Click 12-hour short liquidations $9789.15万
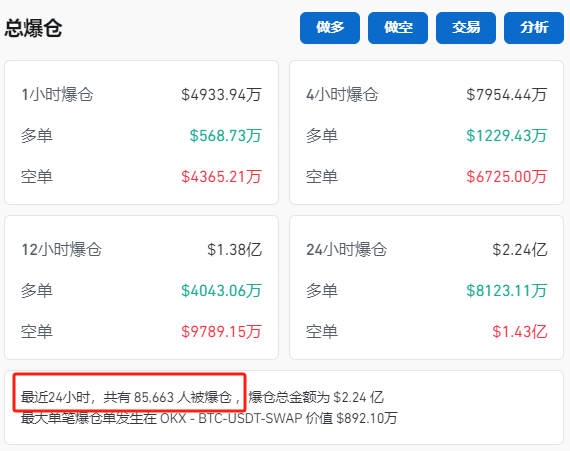570x451 pixels. coord(221,332)
